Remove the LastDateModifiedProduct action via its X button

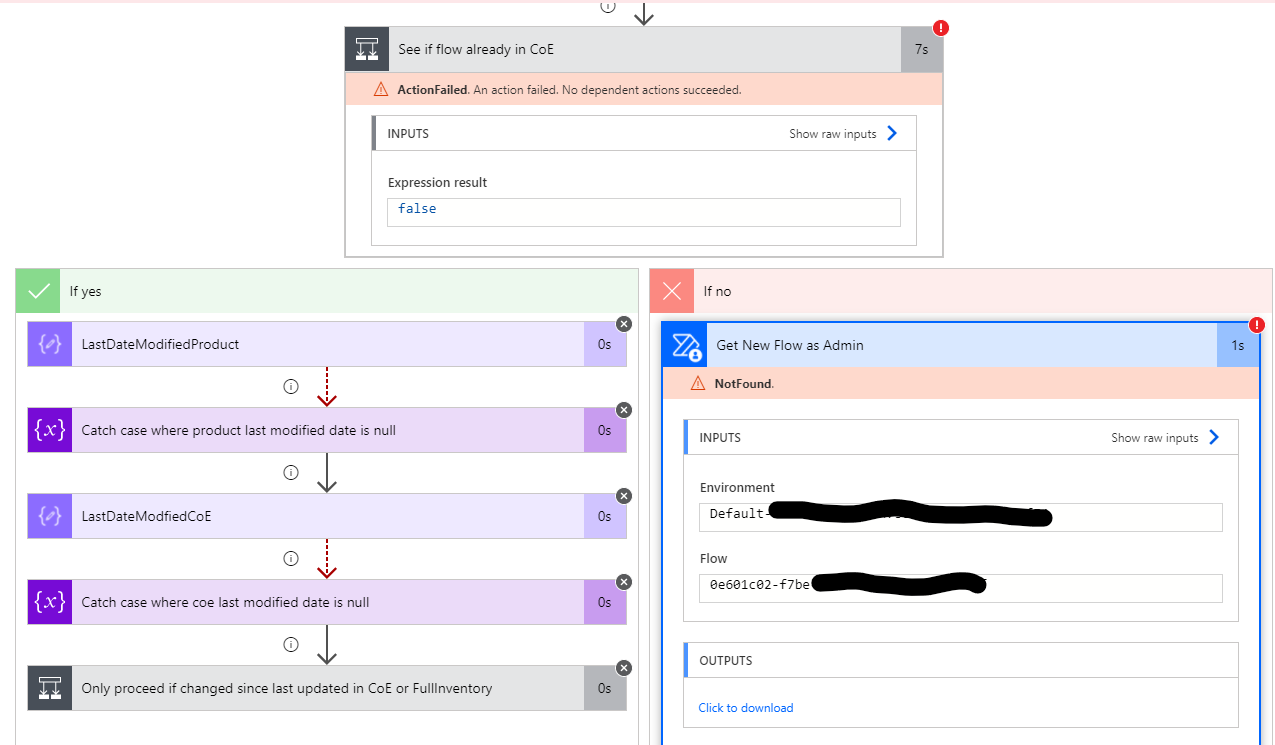click(623, 324)
